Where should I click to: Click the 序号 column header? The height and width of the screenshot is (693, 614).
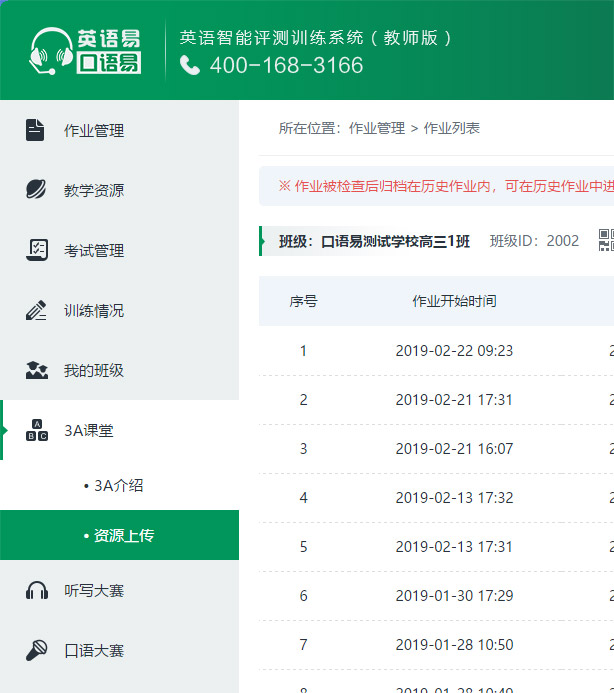pos(303,301)
